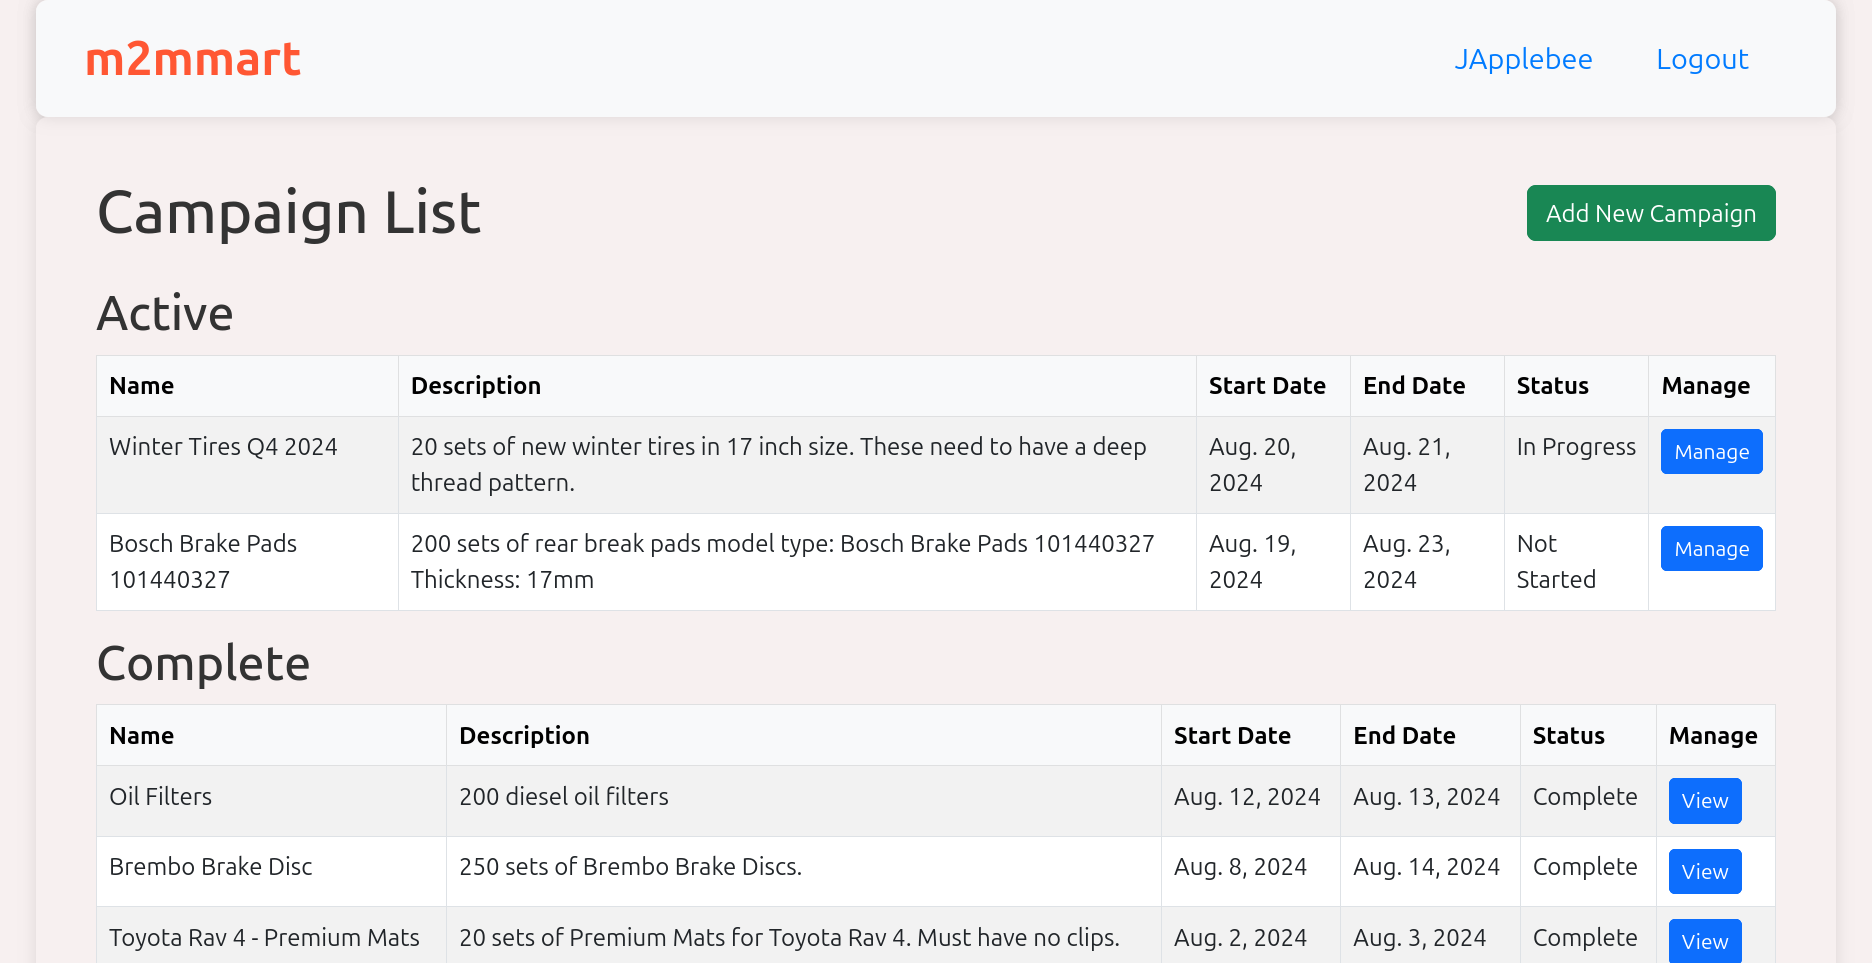Select the Winter Tires campaign name
1872x963 pixels.
[223, 446]
